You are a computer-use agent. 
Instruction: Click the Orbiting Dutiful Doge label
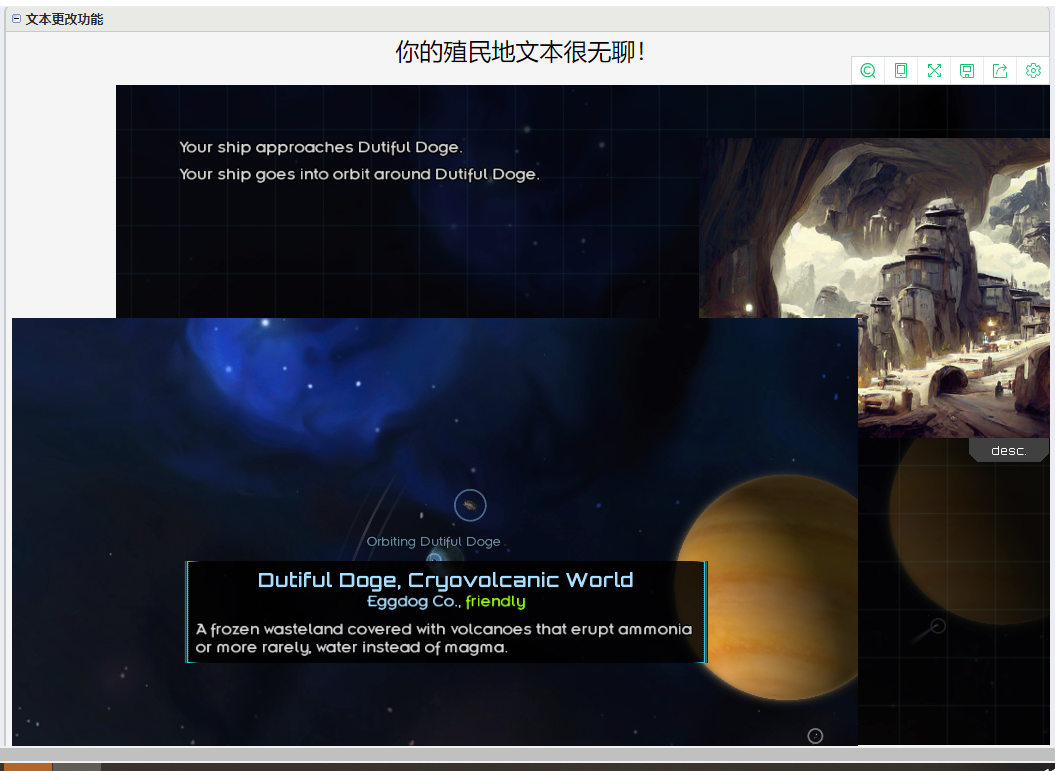[x=433, y=542]
